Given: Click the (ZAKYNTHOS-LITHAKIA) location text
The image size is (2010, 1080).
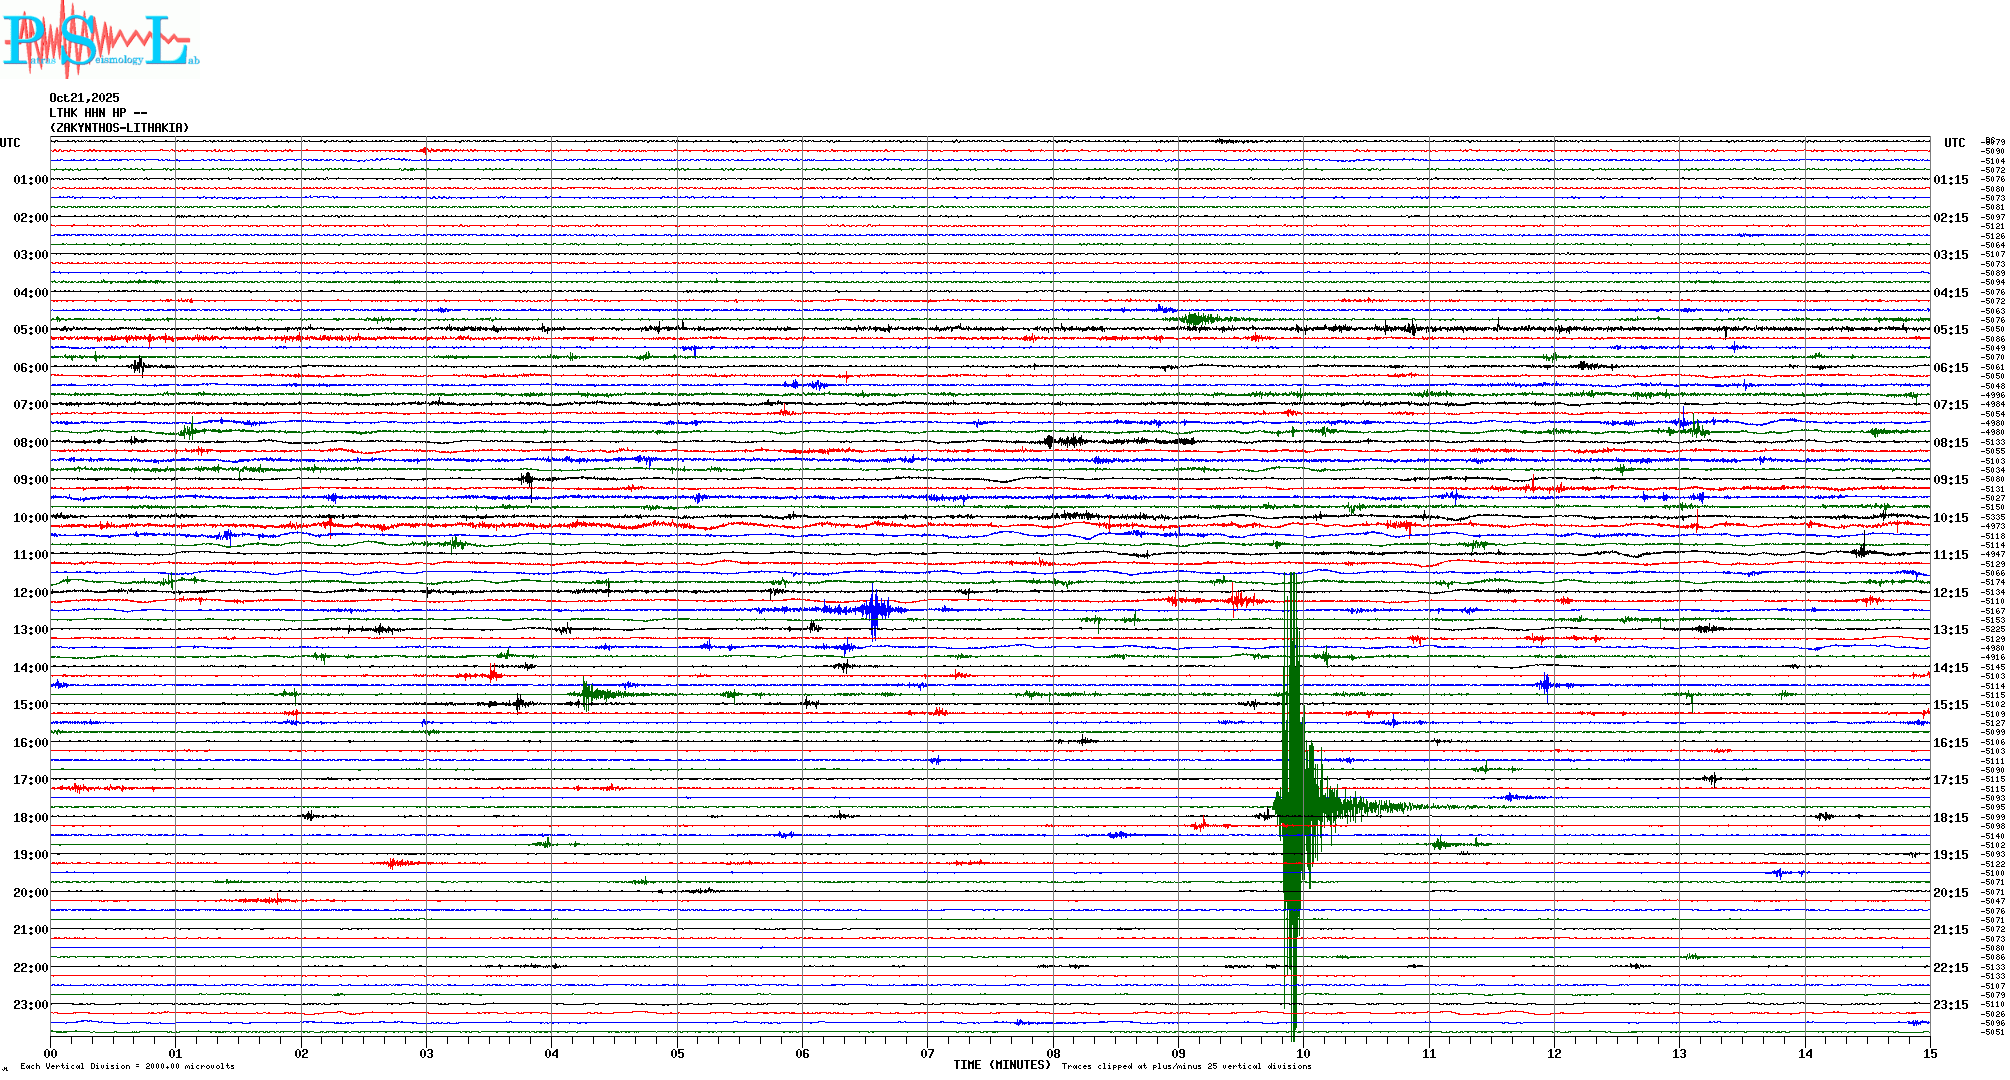Looking at the screenshot, I should (x=119, y=128).
